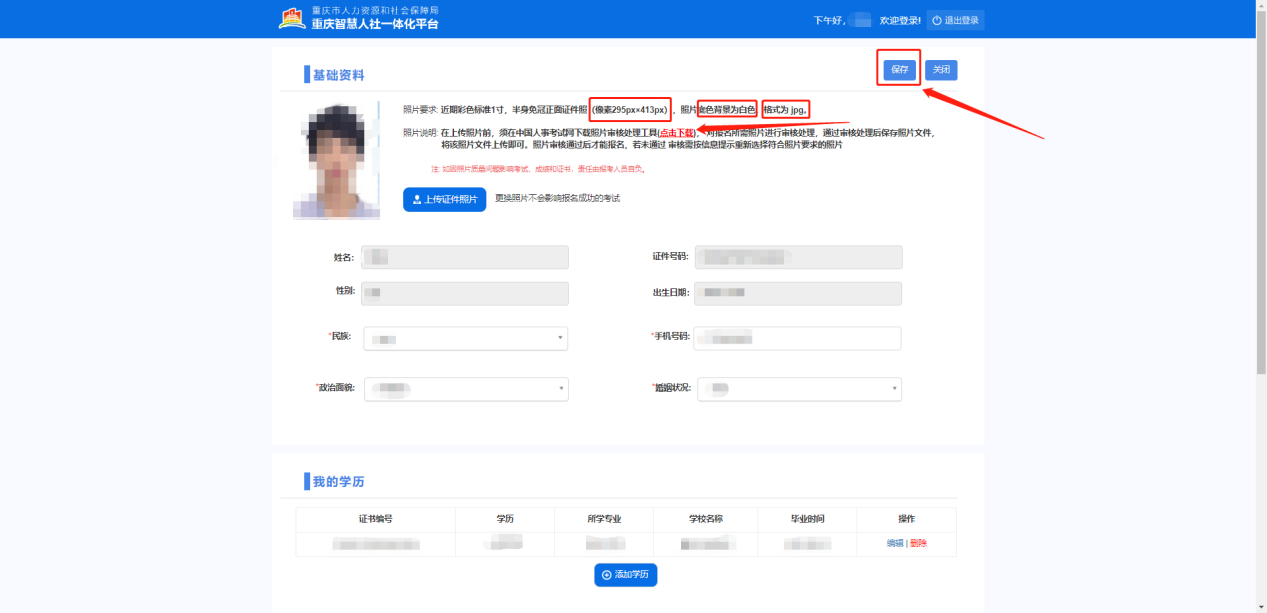Open the 政治面貌 dropdown list
The height and width of the screenshot is (613, 1267).
click(560, 389)
